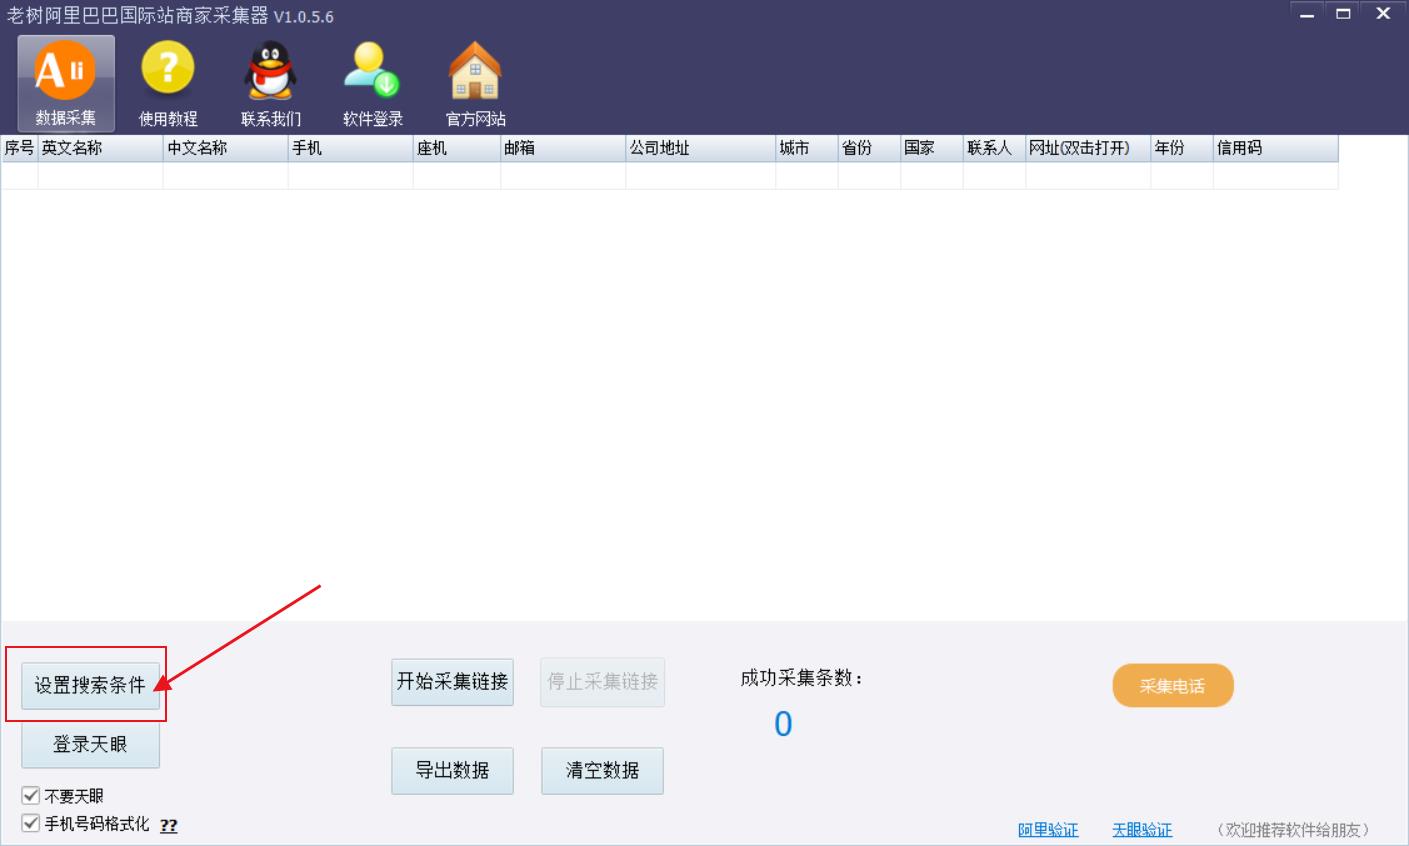Click the 网址(双击打开) column header

click(1088, 148)
